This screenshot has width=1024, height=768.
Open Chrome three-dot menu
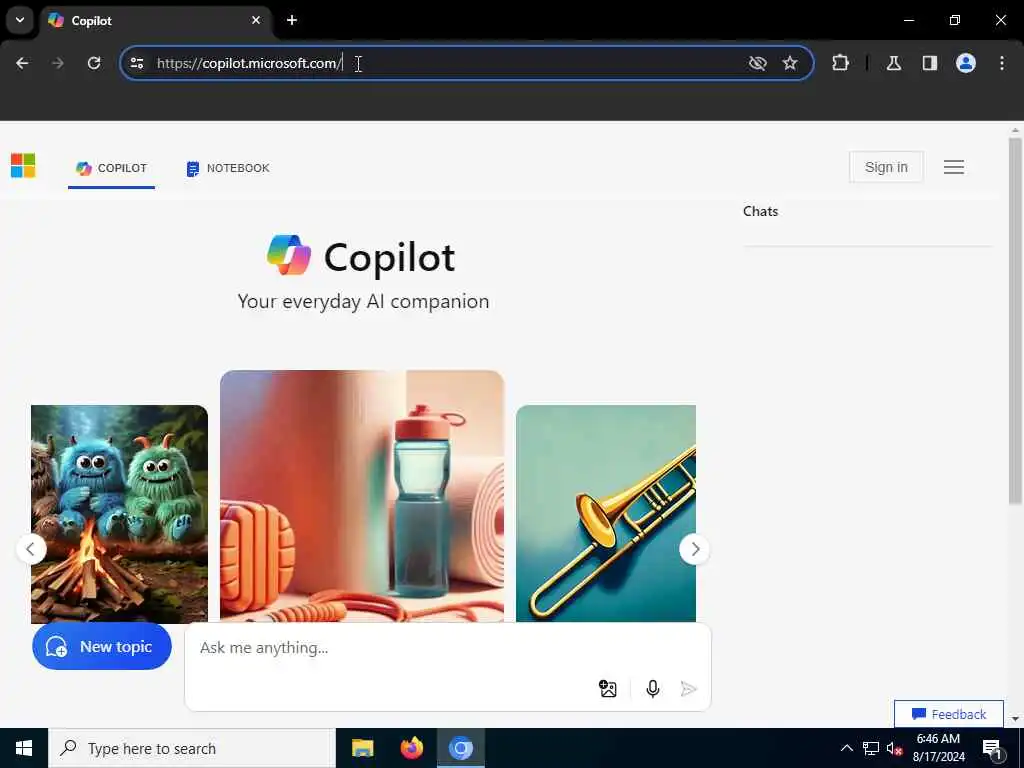point(1002,63)
